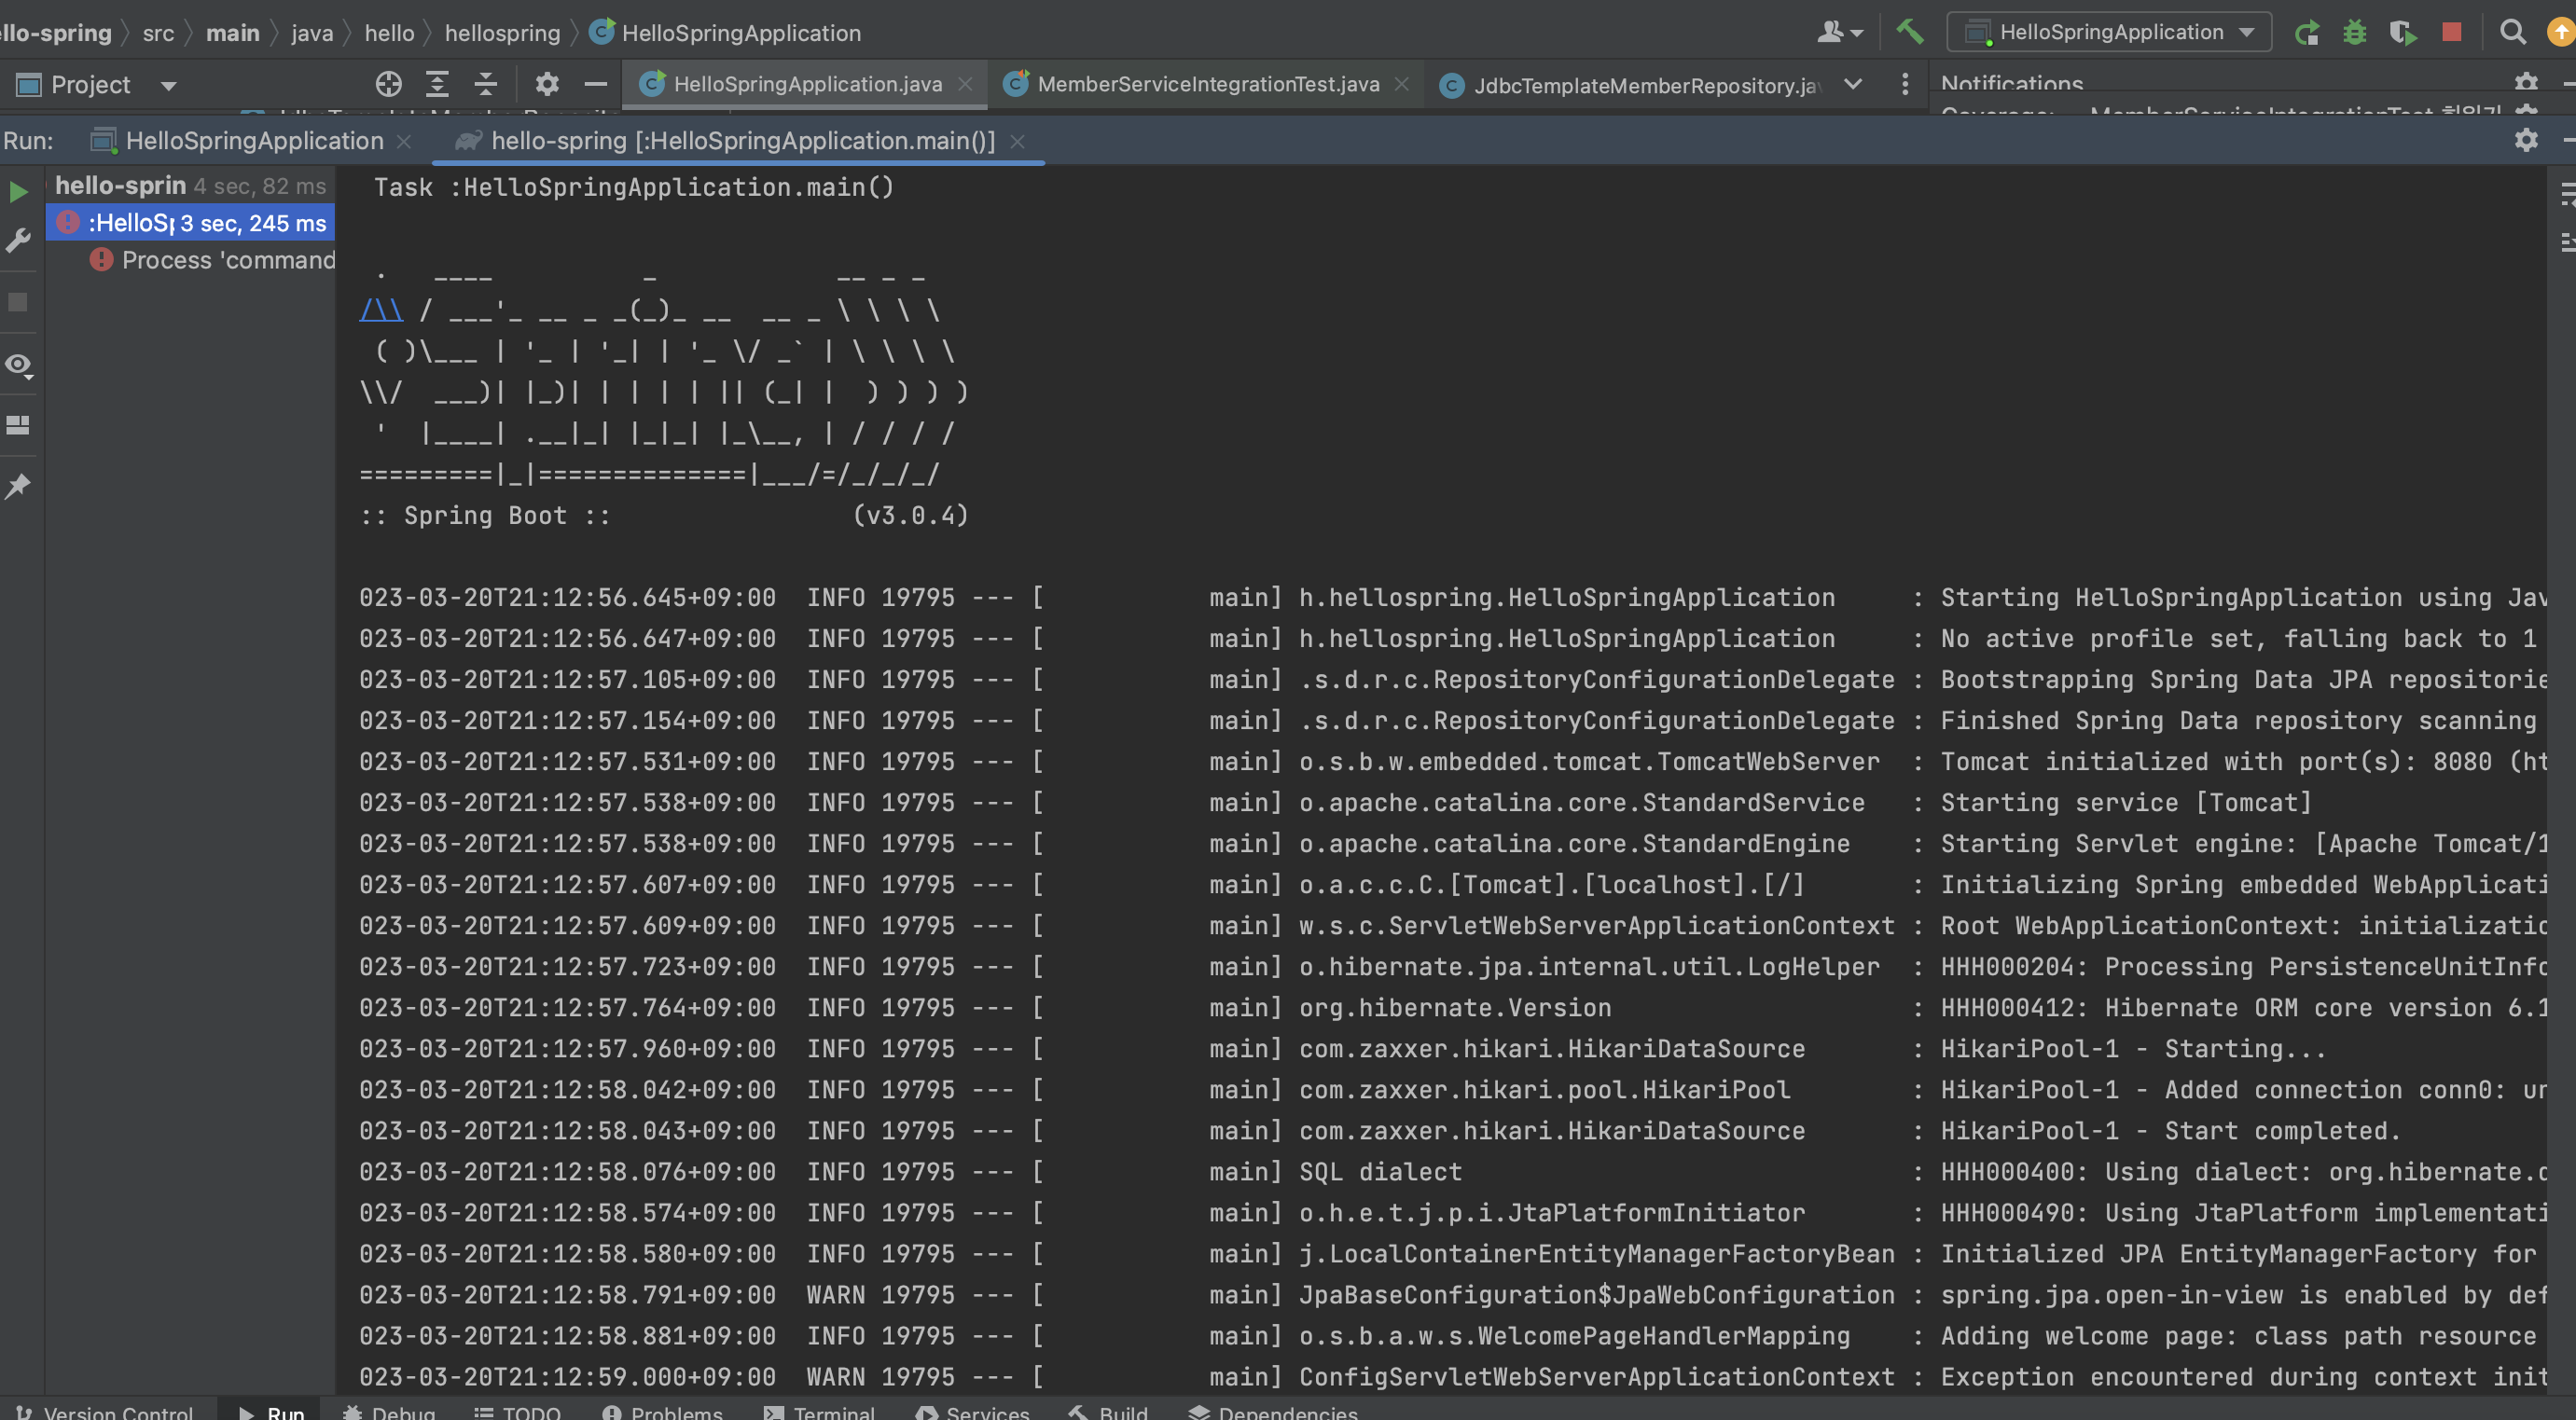Viewport: 2576px width, 1420px height.
Task: Select the failed :HelloSpringApplication.main() task node
Action: coord(190,223)
